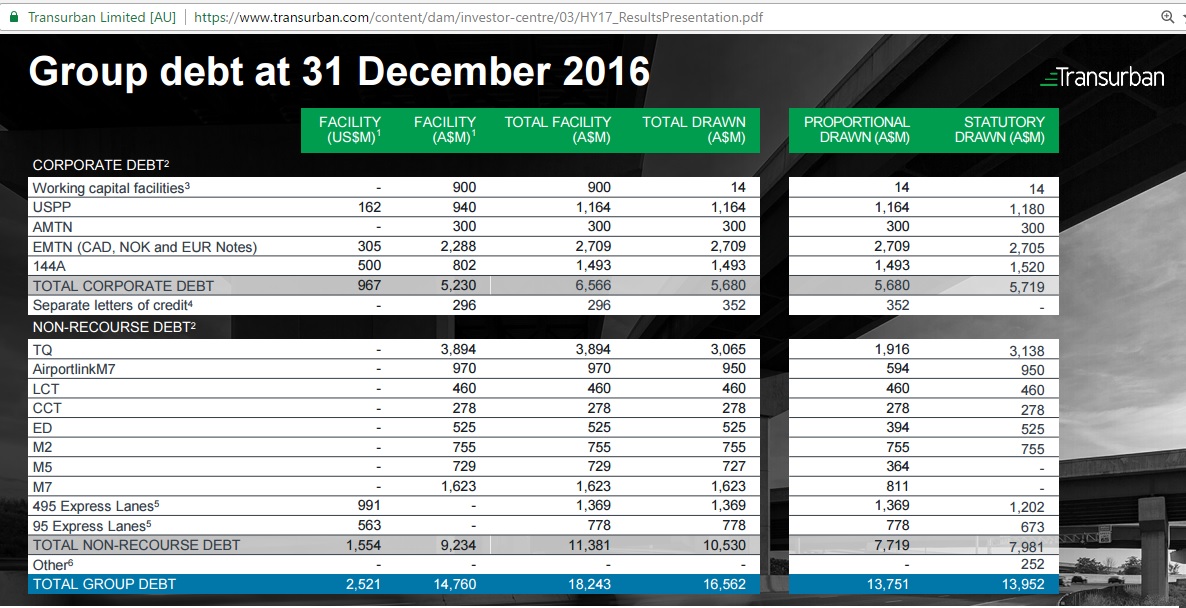This screenshot has width=1186, height=608.
Task: Click the 'ED' row label
Action: click(x=42, y=428)
